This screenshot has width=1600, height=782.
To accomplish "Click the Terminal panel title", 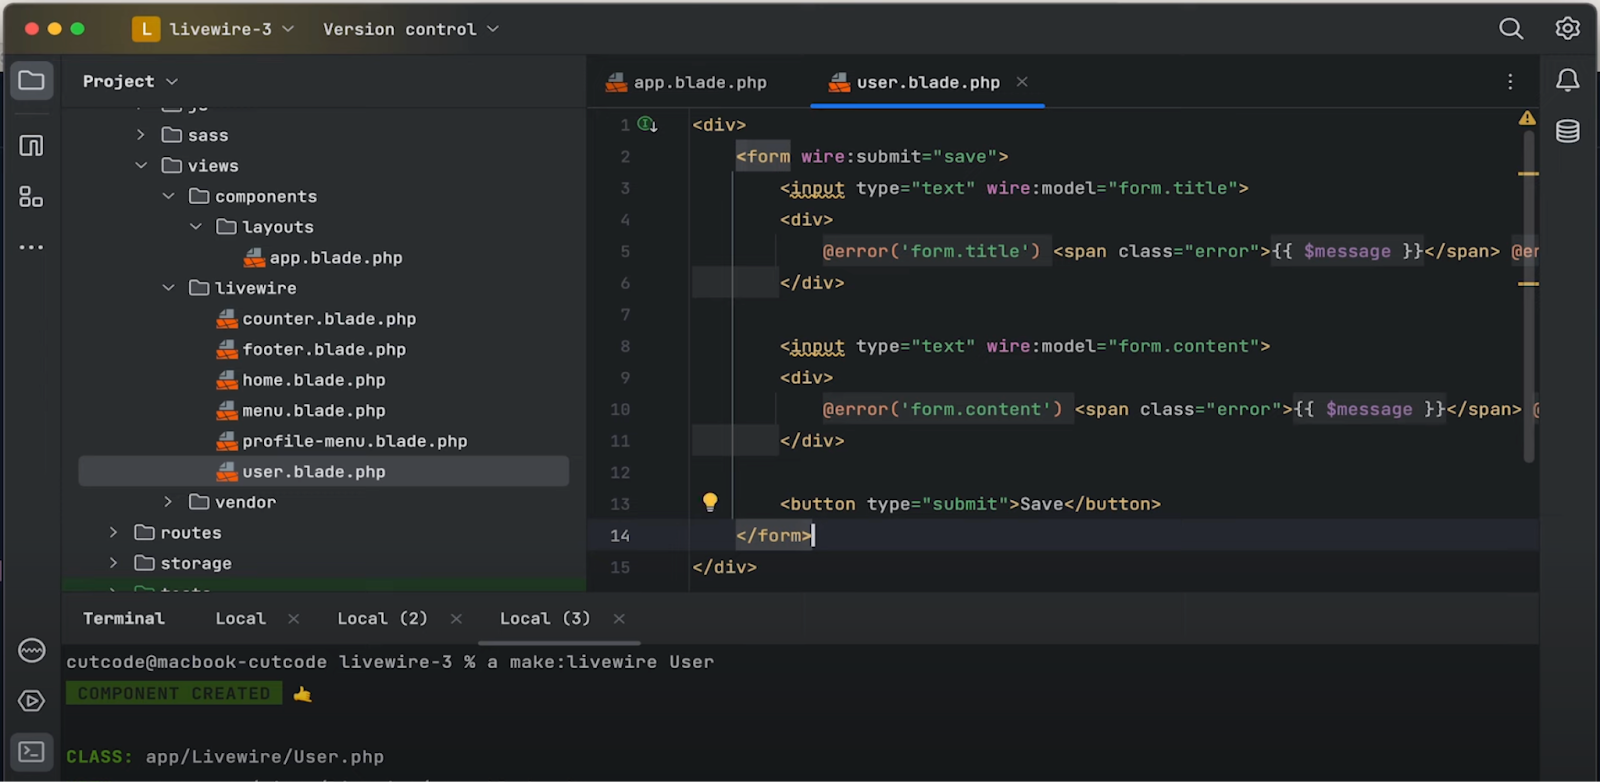I will click(x=124, y=619).
